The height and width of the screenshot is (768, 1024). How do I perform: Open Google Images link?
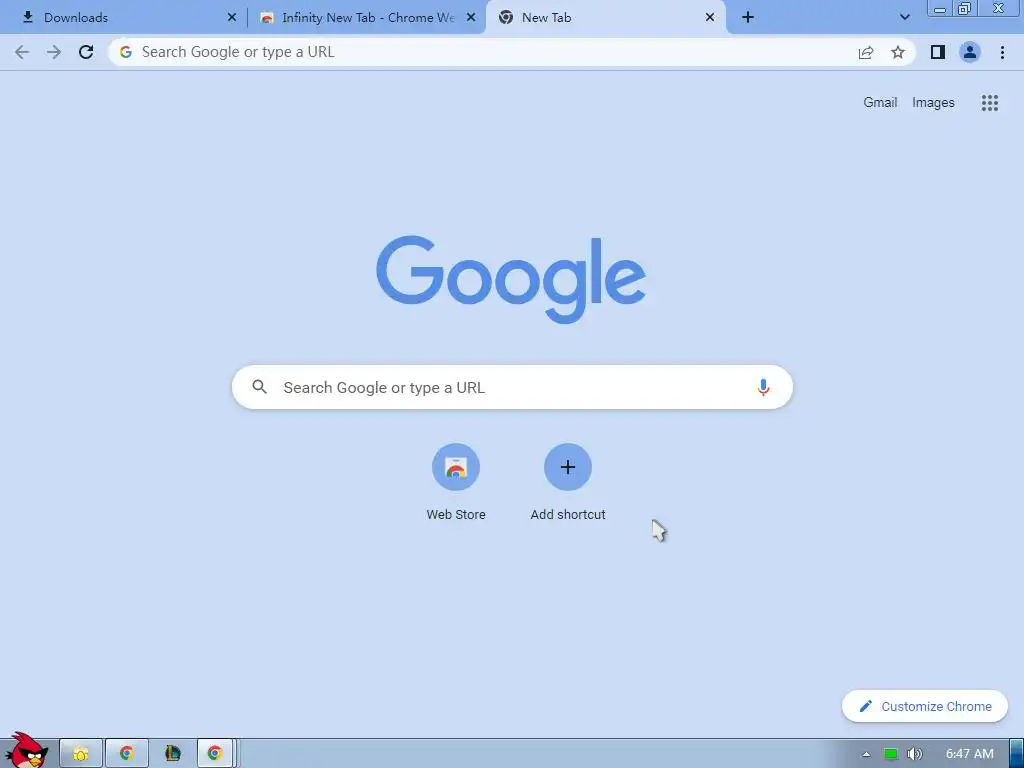(933, 103)
